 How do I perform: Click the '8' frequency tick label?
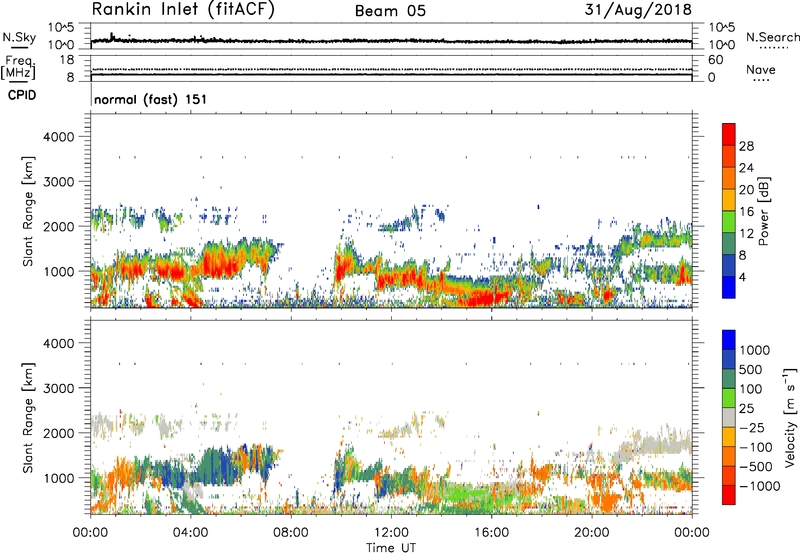click(x=70, y=77)
